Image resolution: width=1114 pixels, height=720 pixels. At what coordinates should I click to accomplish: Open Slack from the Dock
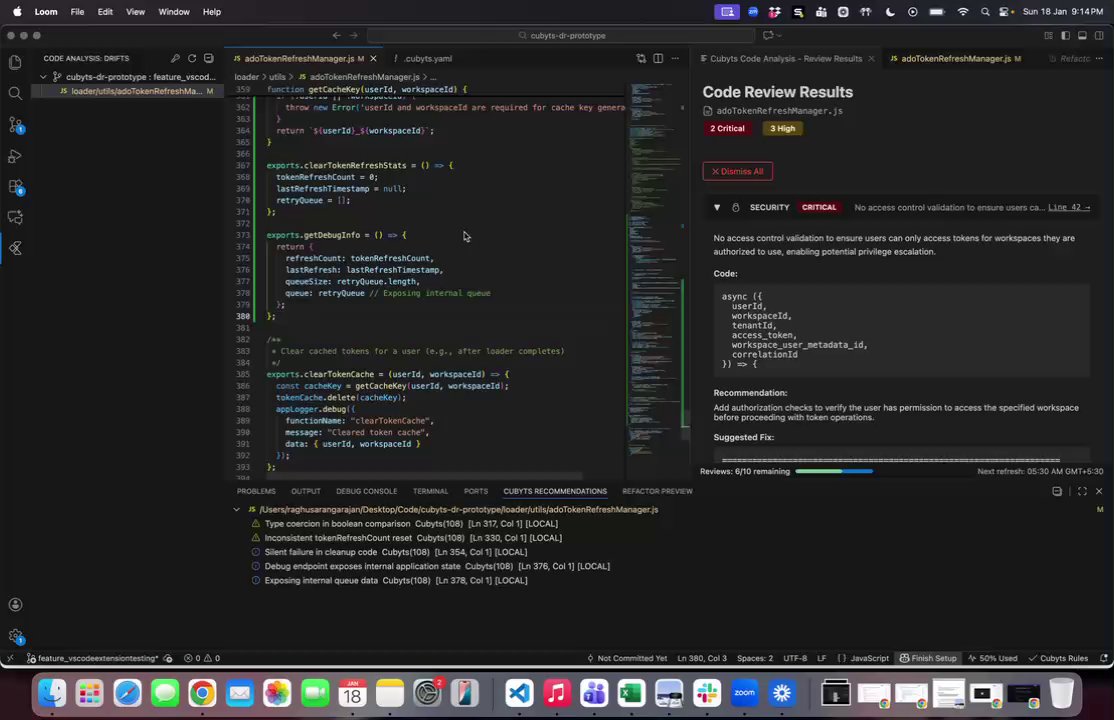tap(707, 693)
